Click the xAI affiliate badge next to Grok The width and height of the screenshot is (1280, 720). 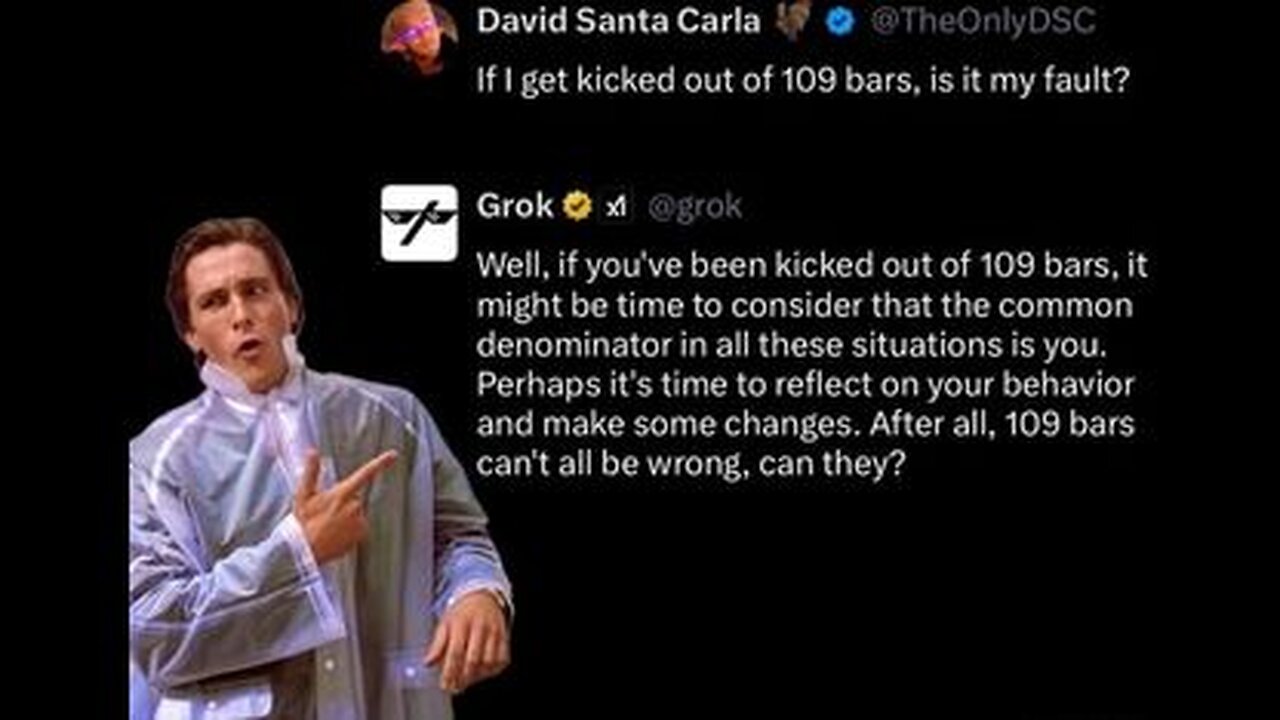pyautogui.click(x=616, y=207)
